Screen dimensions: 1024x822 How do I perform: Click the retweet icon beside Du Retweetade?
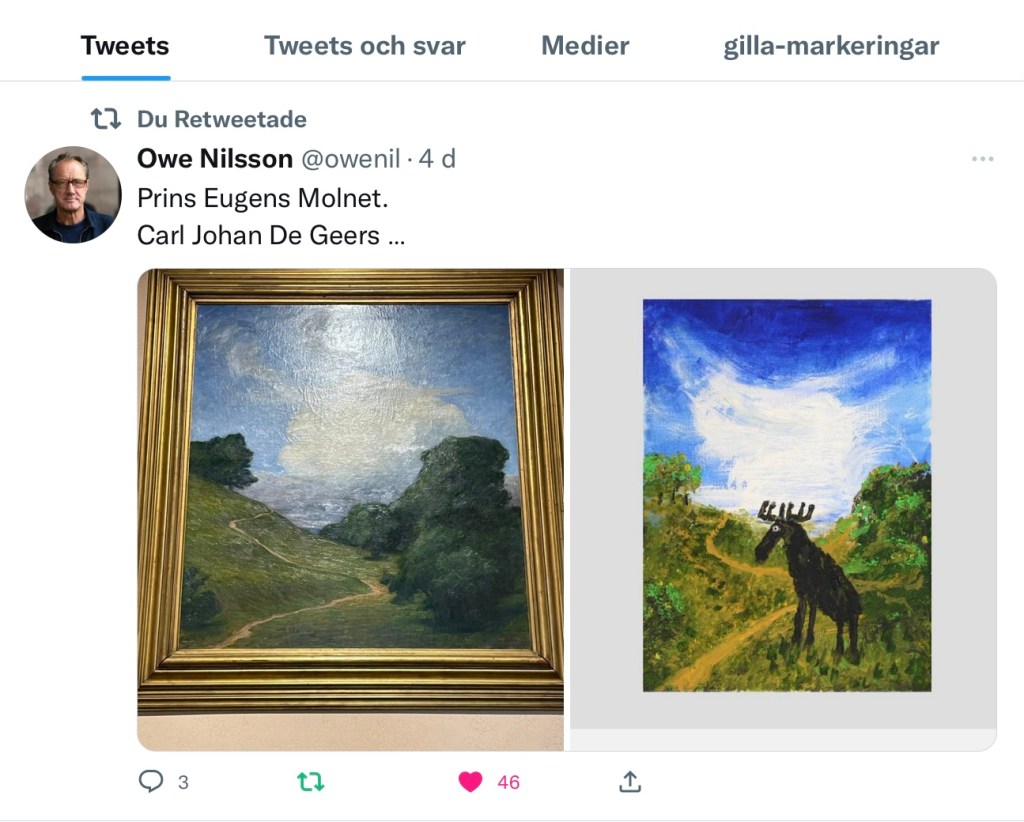point(106,119)
